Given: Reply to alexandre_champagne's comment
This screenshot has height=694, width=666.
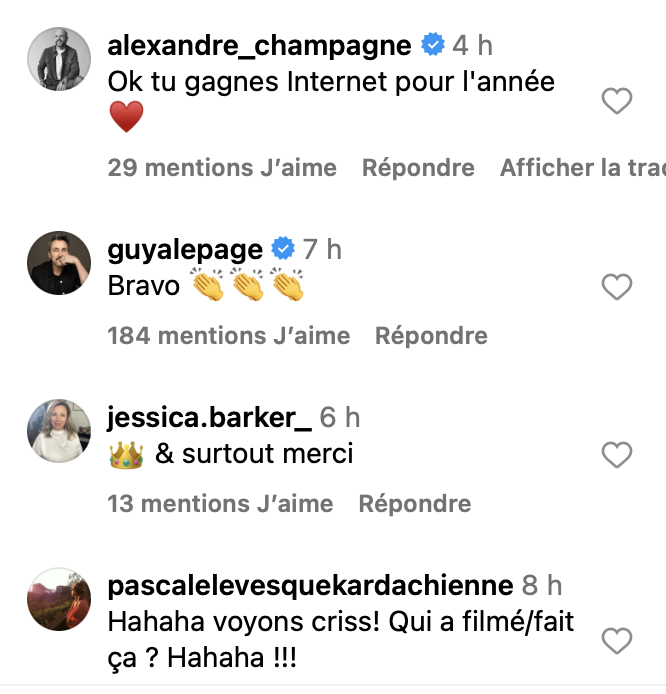Looking at the screenshot, I should 418,169.
